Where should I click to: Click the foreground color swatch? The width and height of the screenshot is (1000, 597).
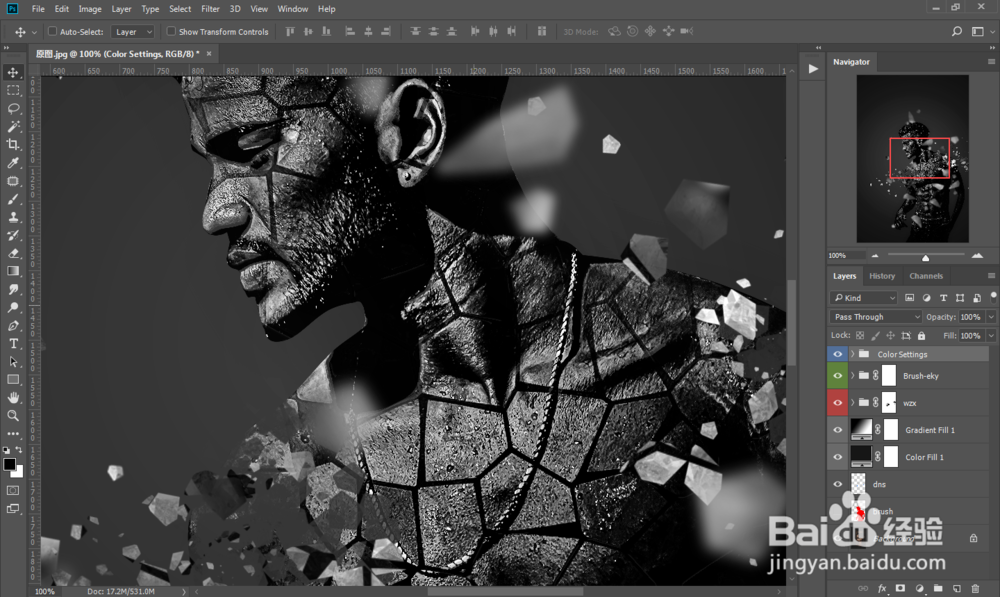9,464
